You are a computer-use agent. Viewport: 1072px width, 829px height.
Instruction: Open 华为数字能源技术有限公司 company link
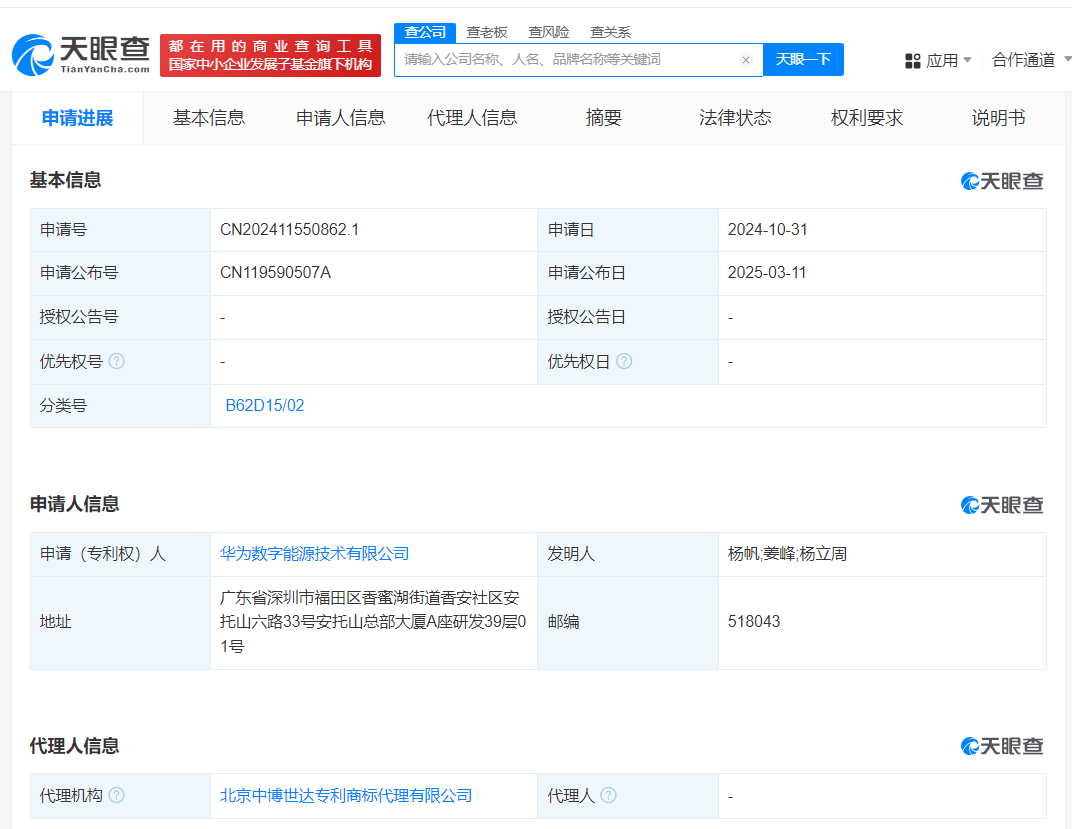(315, 553)
